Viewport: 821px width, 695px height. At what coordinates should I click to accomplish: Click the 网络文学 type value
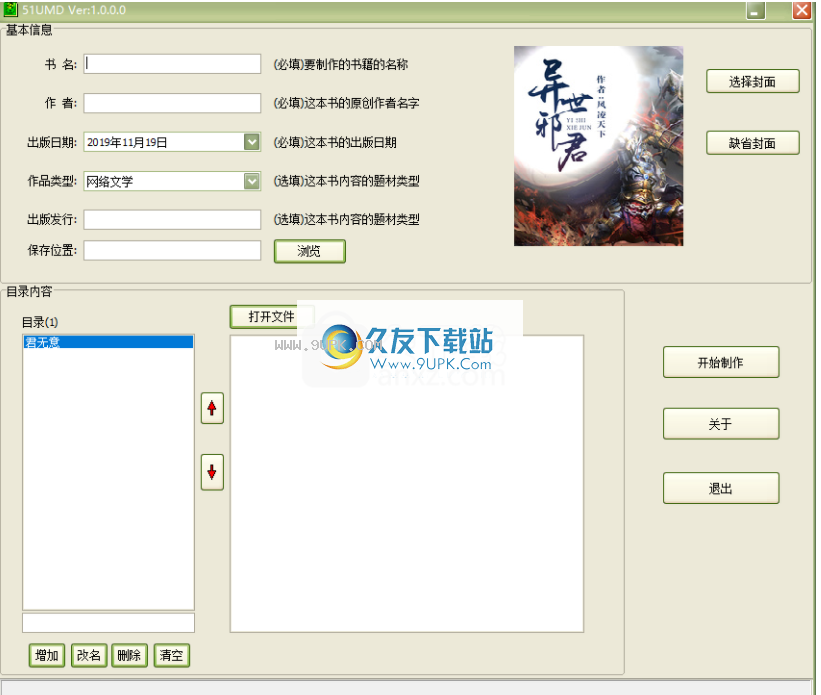coord(110,182)
